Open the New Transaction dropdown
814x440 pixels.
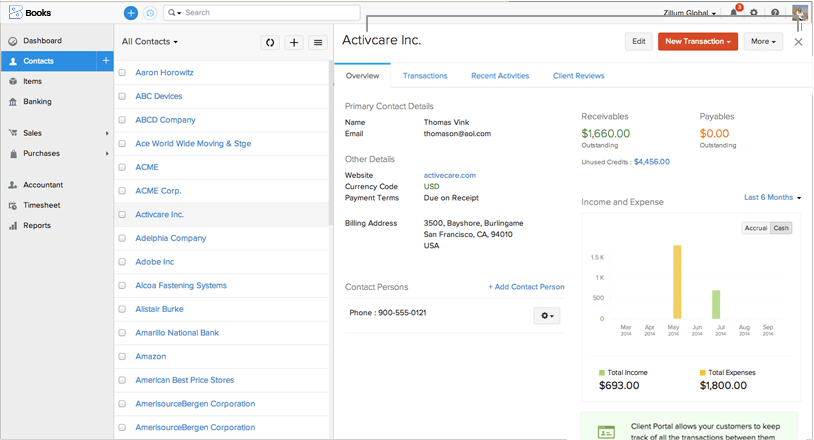point(697,41)
